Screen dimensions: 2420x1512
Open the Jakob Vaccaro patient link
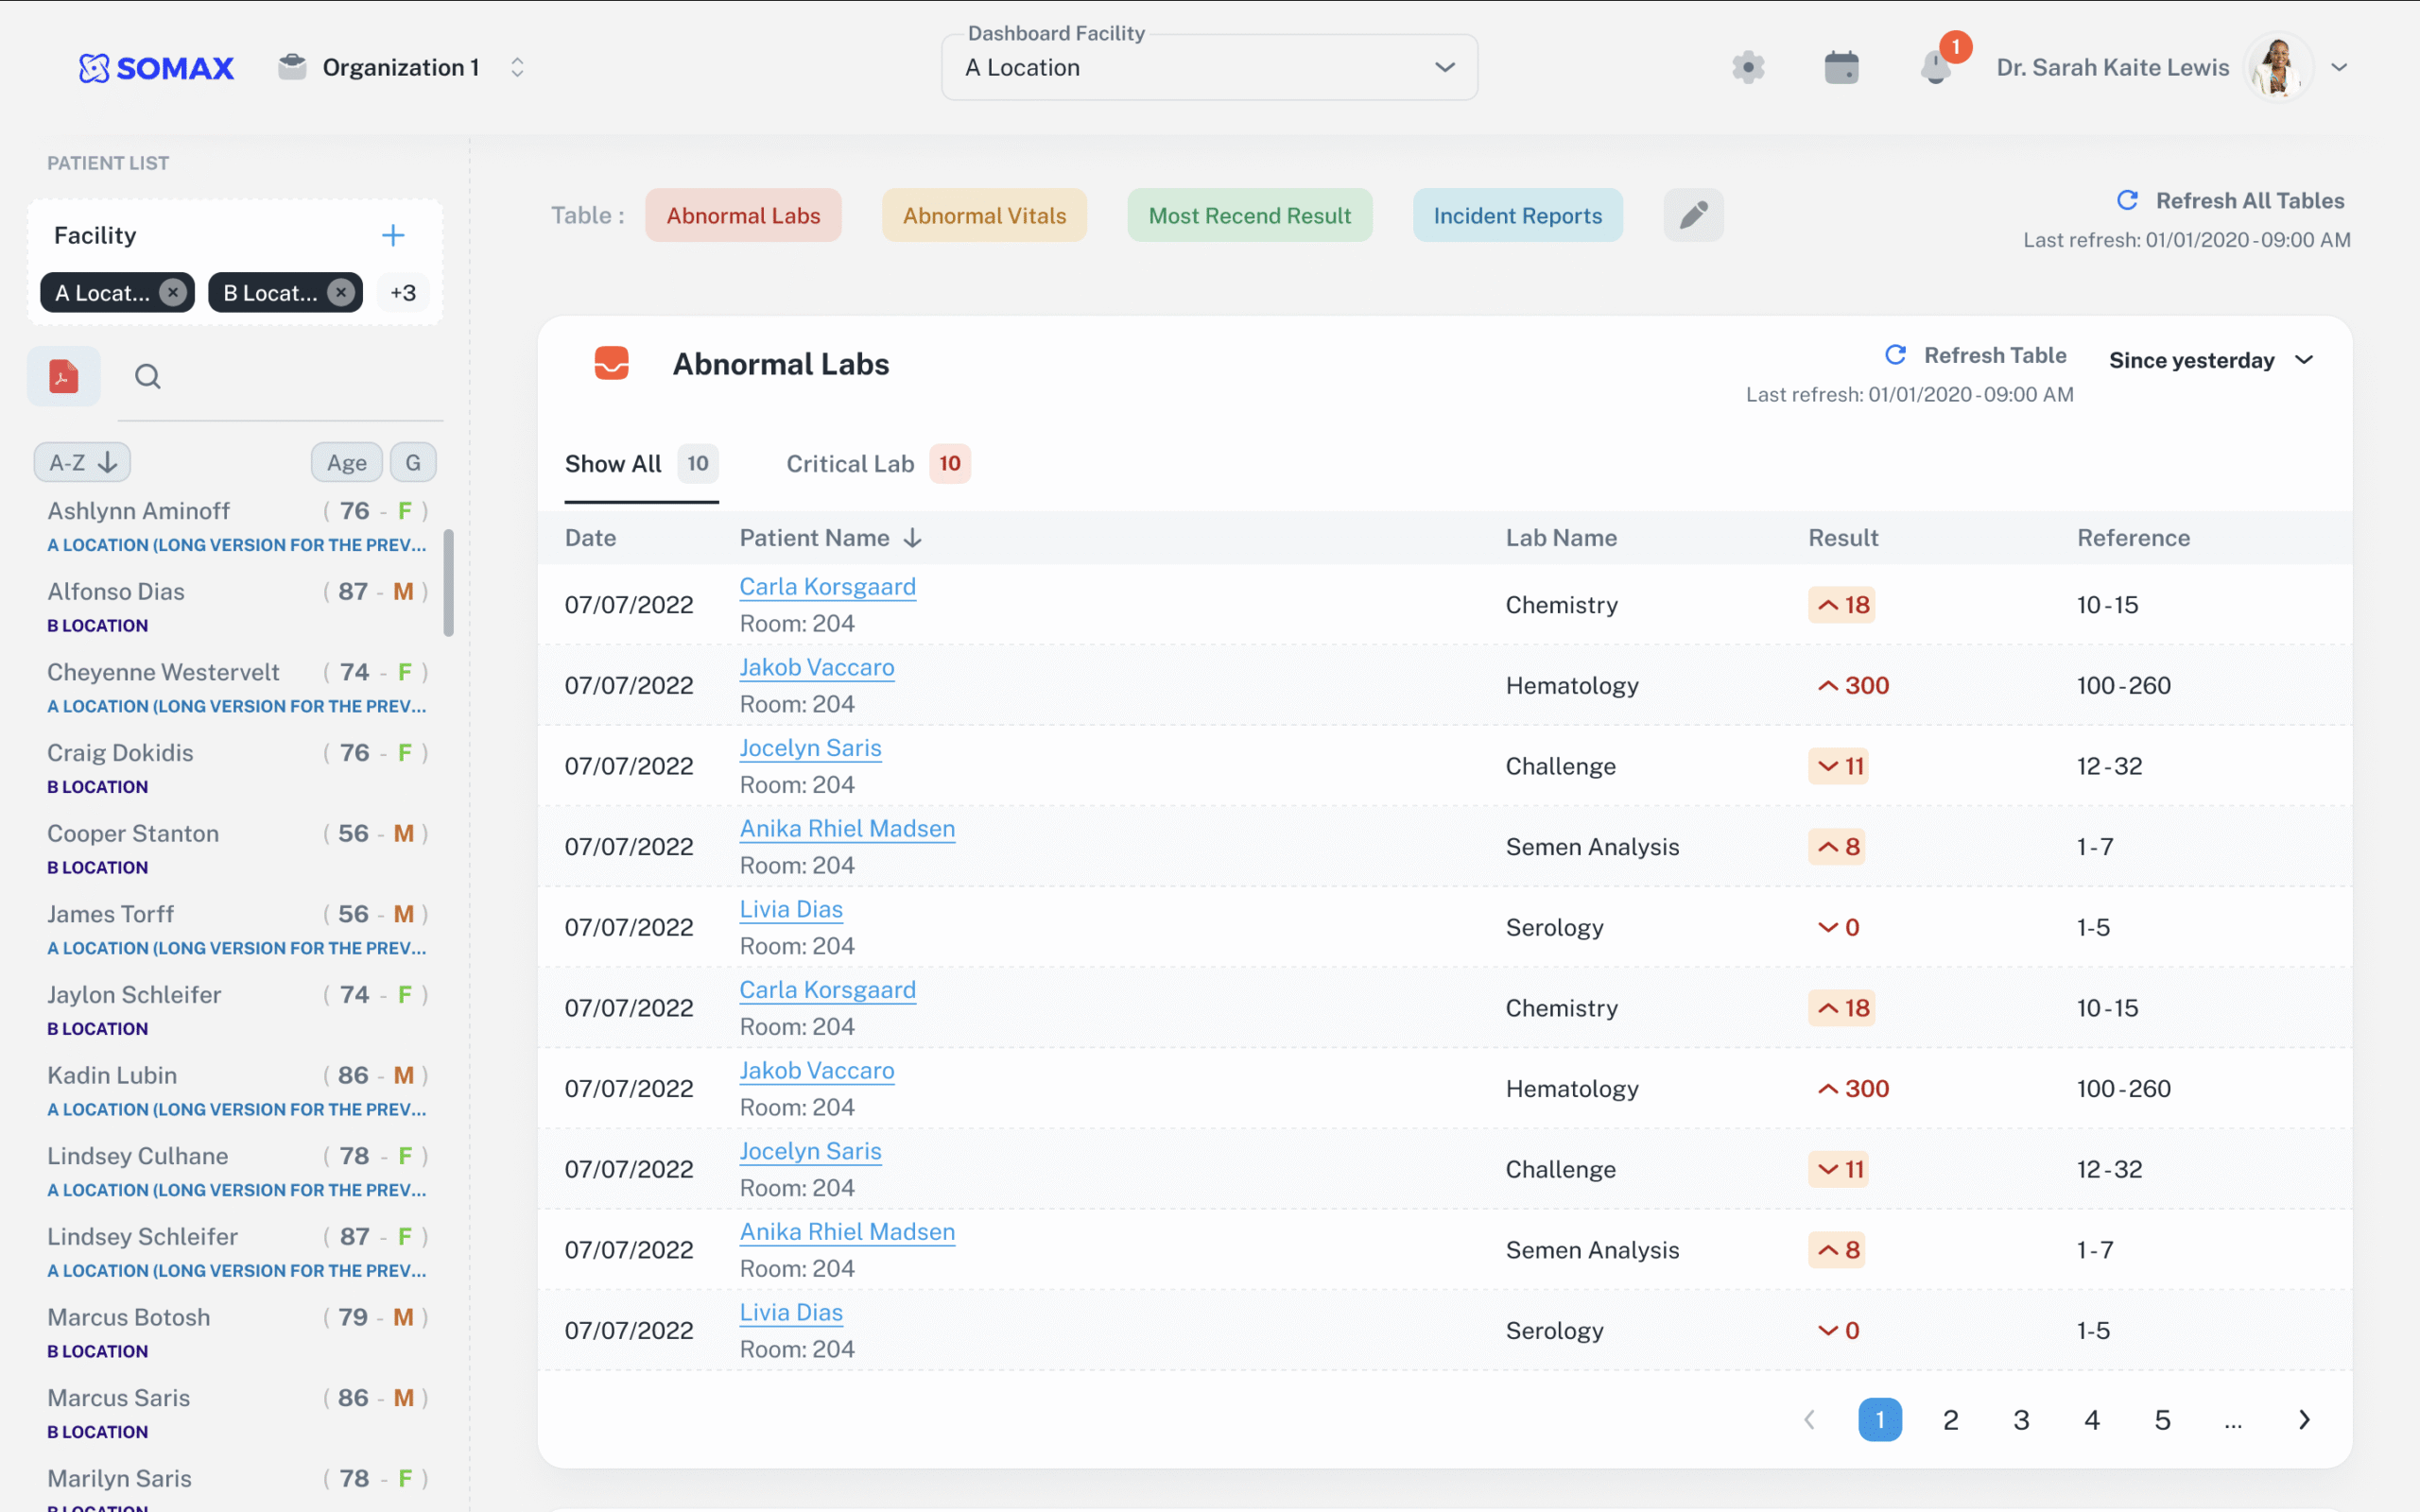pos(816,667)
